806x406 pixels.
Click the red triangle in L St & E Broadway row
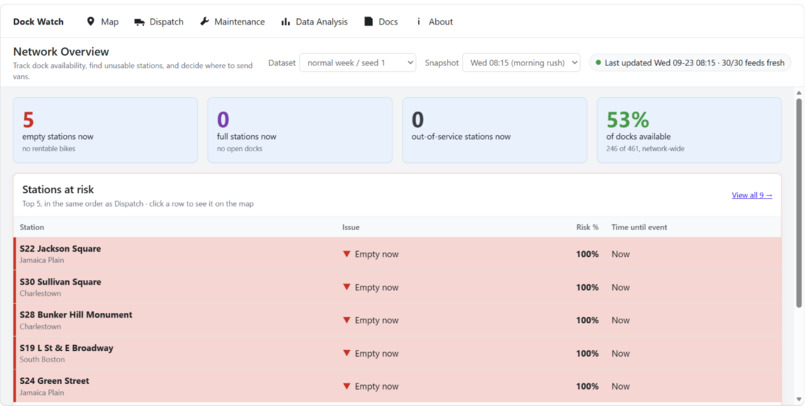(346, 353)
